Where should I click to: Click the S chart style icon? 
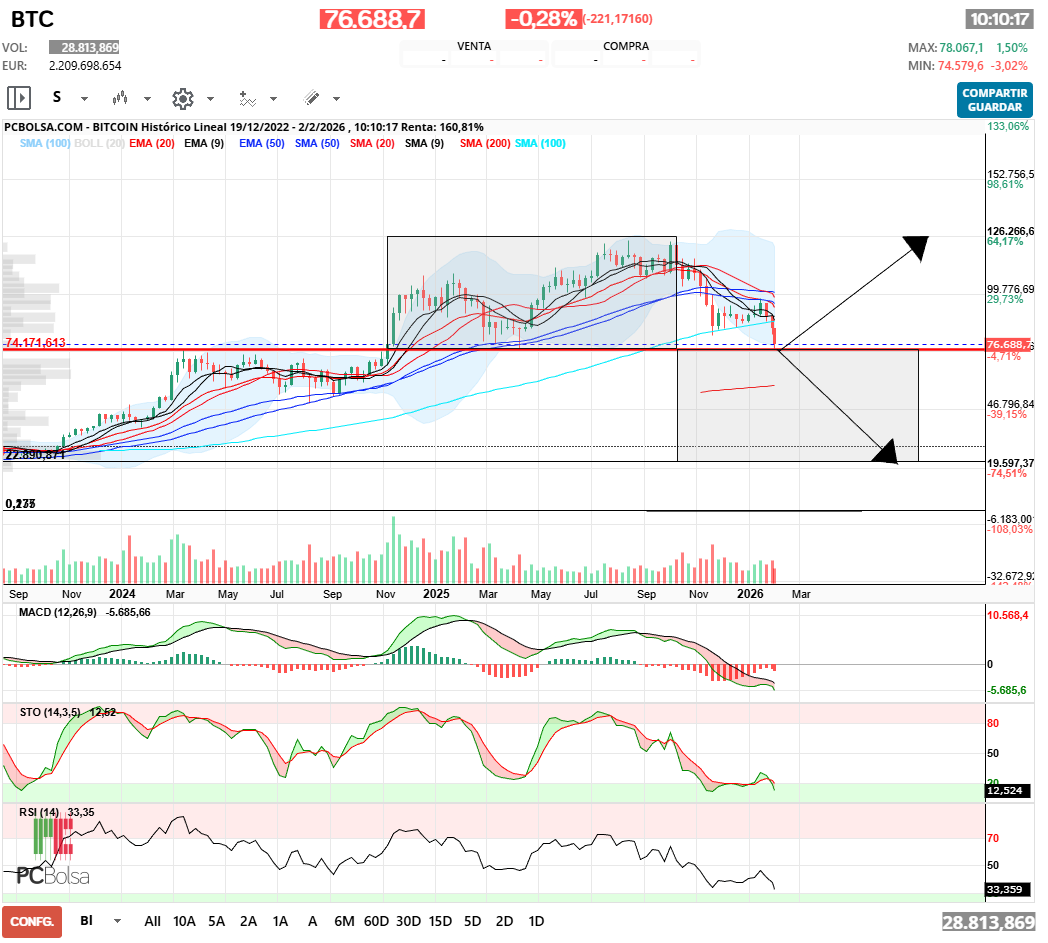click(x=57, y=98)
